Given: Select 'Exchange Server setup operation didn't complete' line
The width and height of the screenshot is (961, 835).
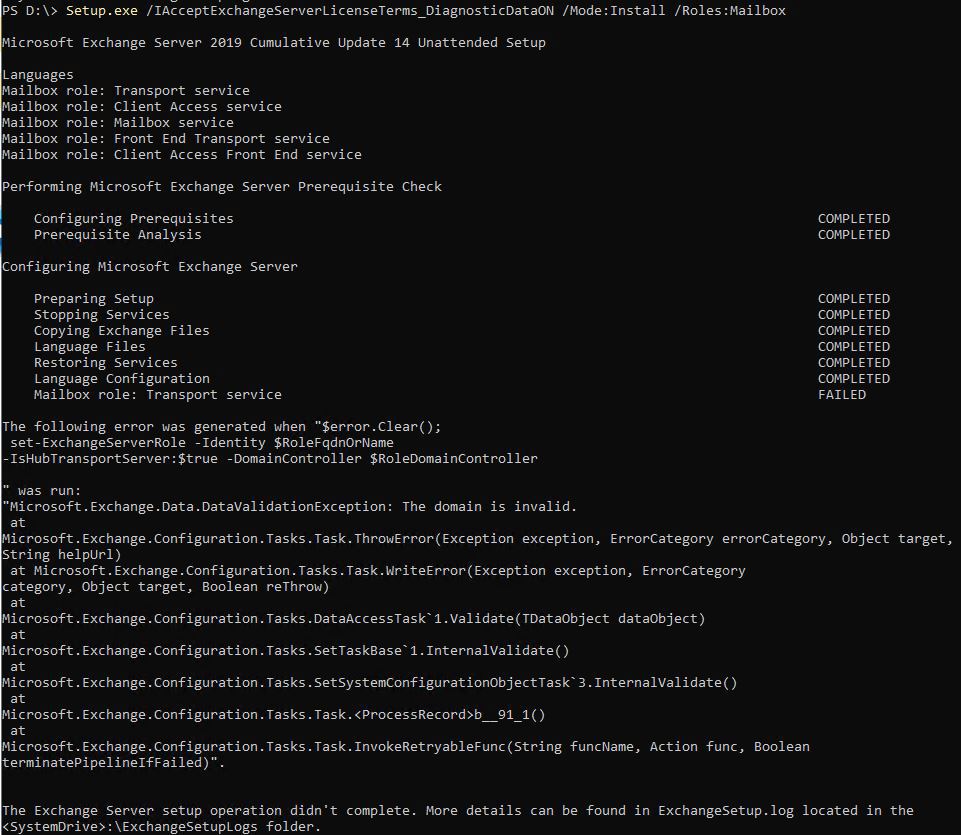Looking at the screenshot, I should [x=458, y=811].
